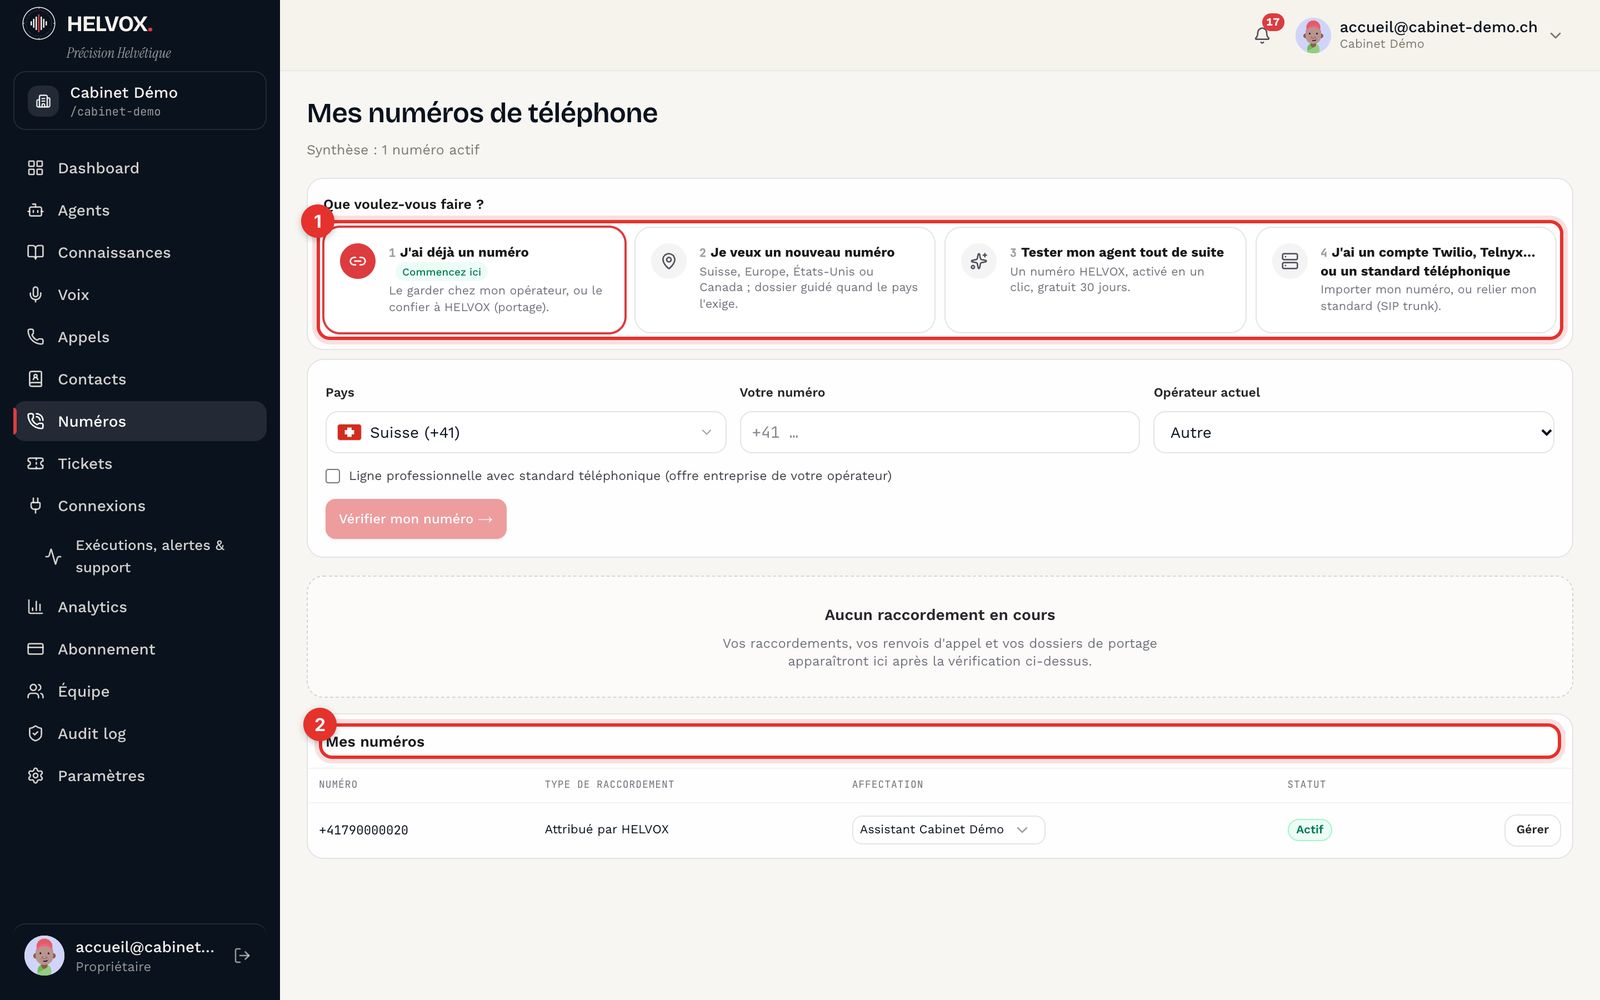Click the Vérifier mon numéro button
Screen dimensions: 1600x1000
(416, 519)
